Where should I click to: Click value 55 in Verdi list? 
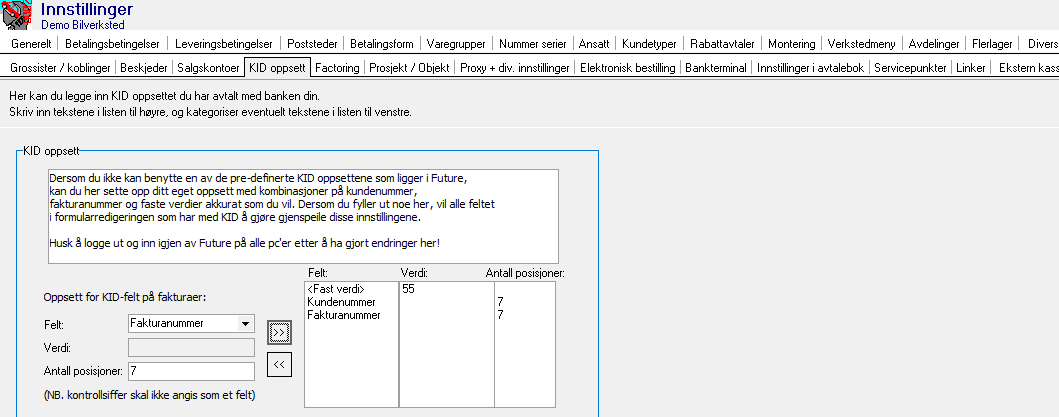click(408, 289)
